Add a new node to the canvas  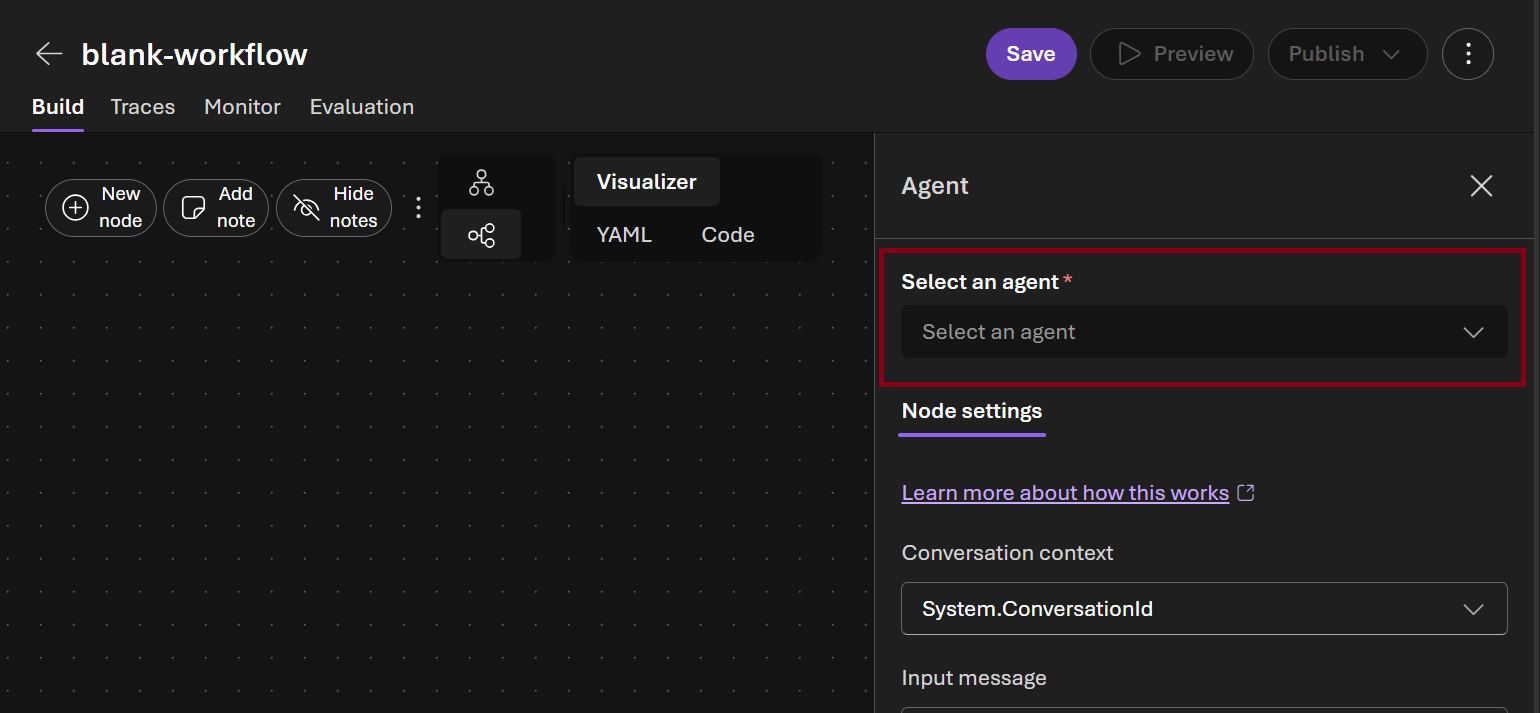[101, 208]
